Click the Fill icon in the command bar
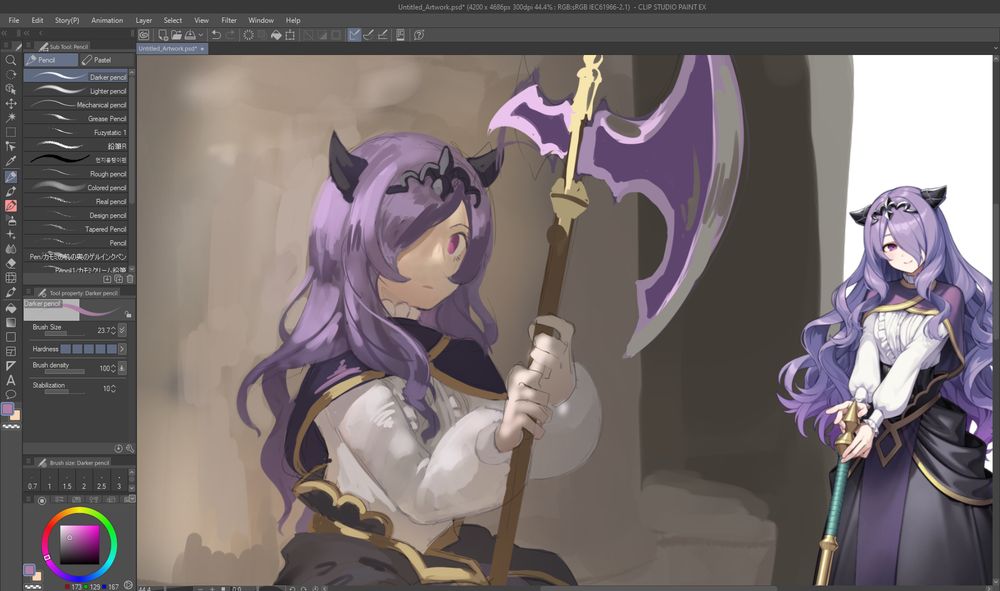 click(x=276, y=35)
